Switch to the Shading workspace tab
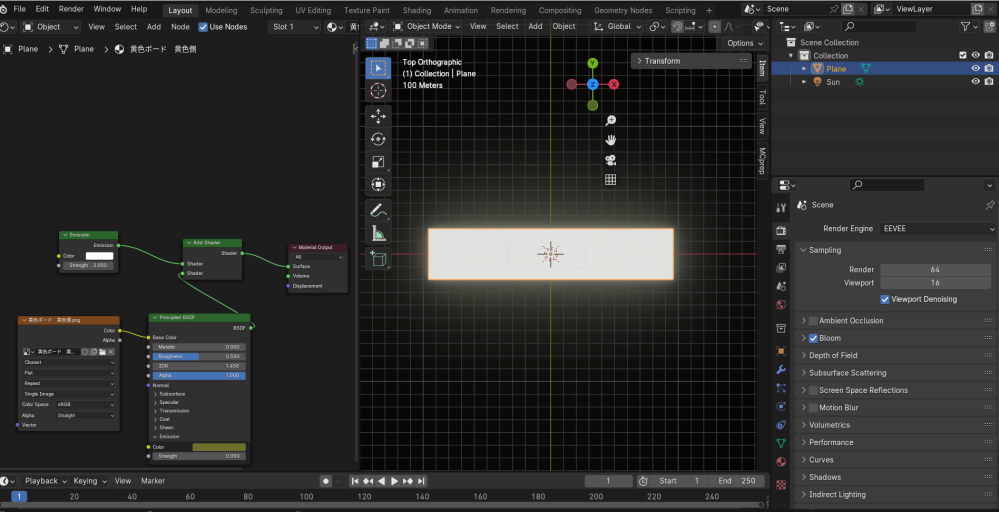The image size is (999, 512). pos(417,10)
